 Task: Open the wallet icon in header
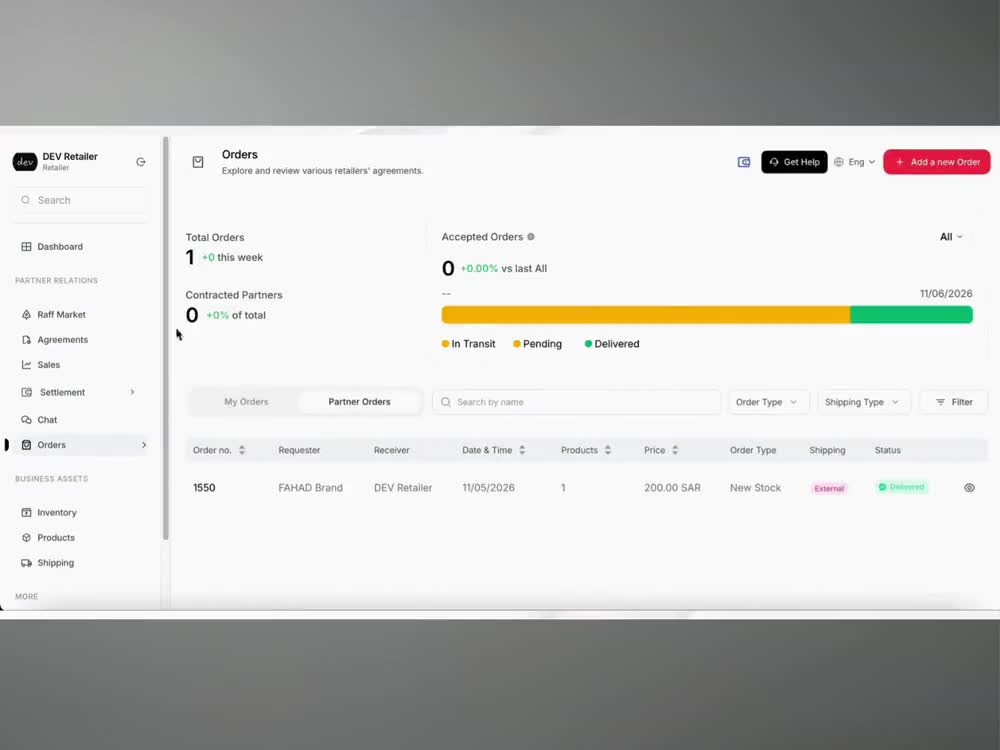point(744,162)
